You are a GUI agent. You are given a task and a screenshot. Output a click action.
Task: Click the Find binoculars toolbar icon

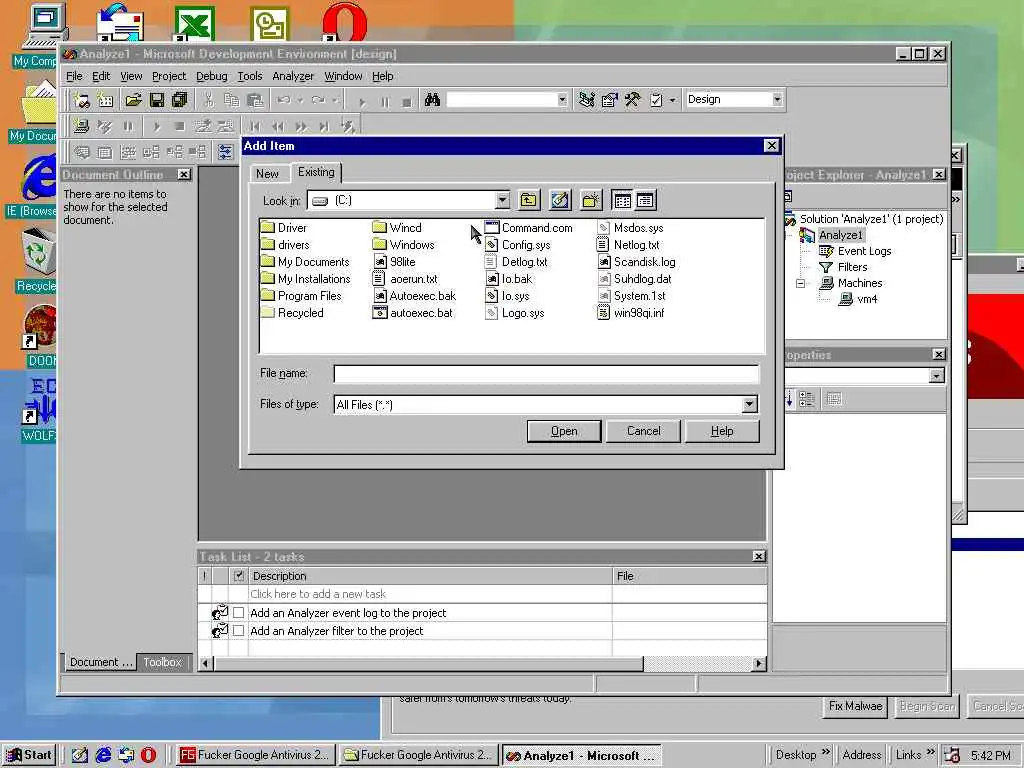(432, 100)
